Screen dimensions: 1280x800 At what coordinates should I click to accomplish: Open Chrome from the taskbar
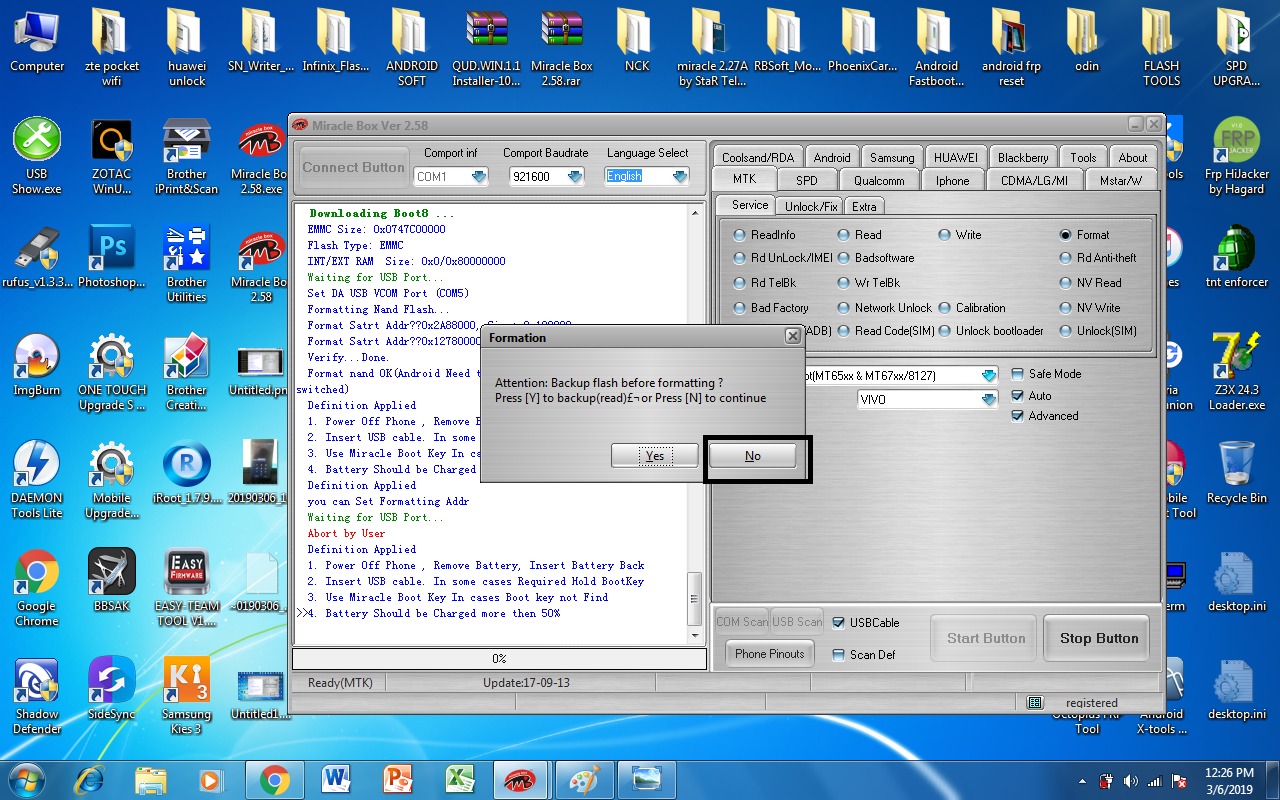pyautogui.click(x=274, y=779)
